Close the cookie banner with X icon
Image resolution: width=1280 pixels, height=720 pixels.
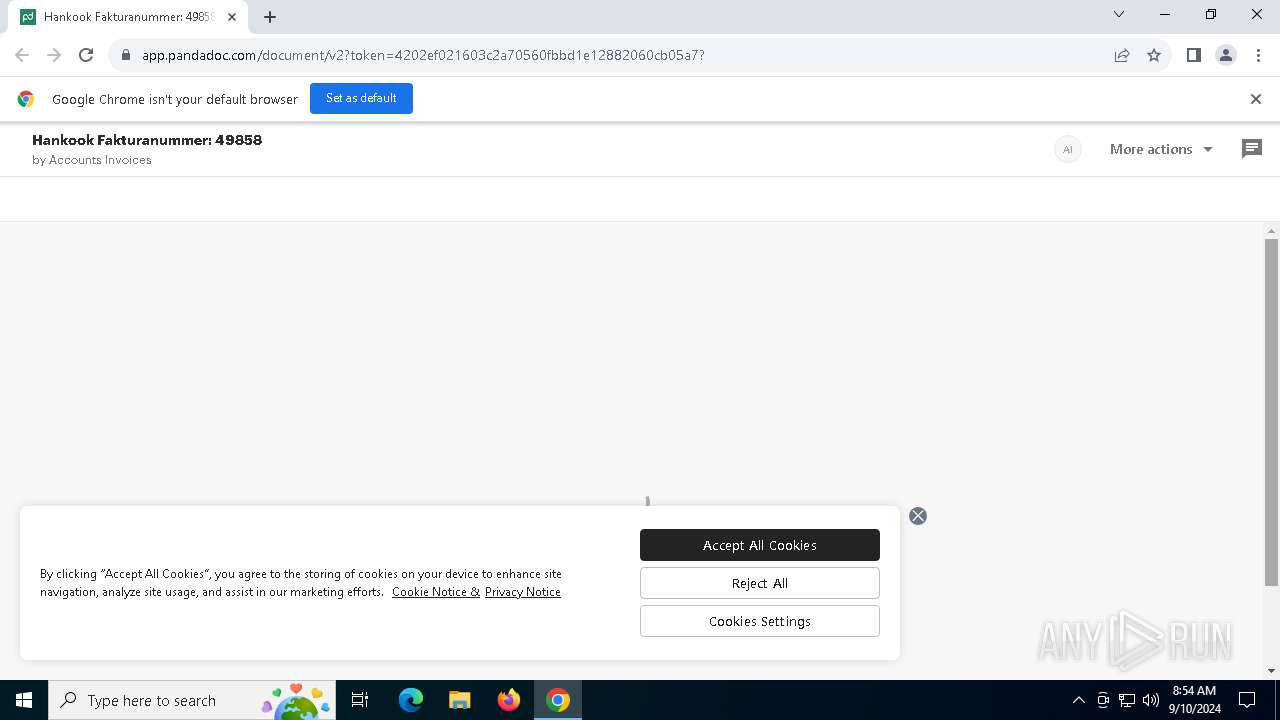click(x=918, y=516)
